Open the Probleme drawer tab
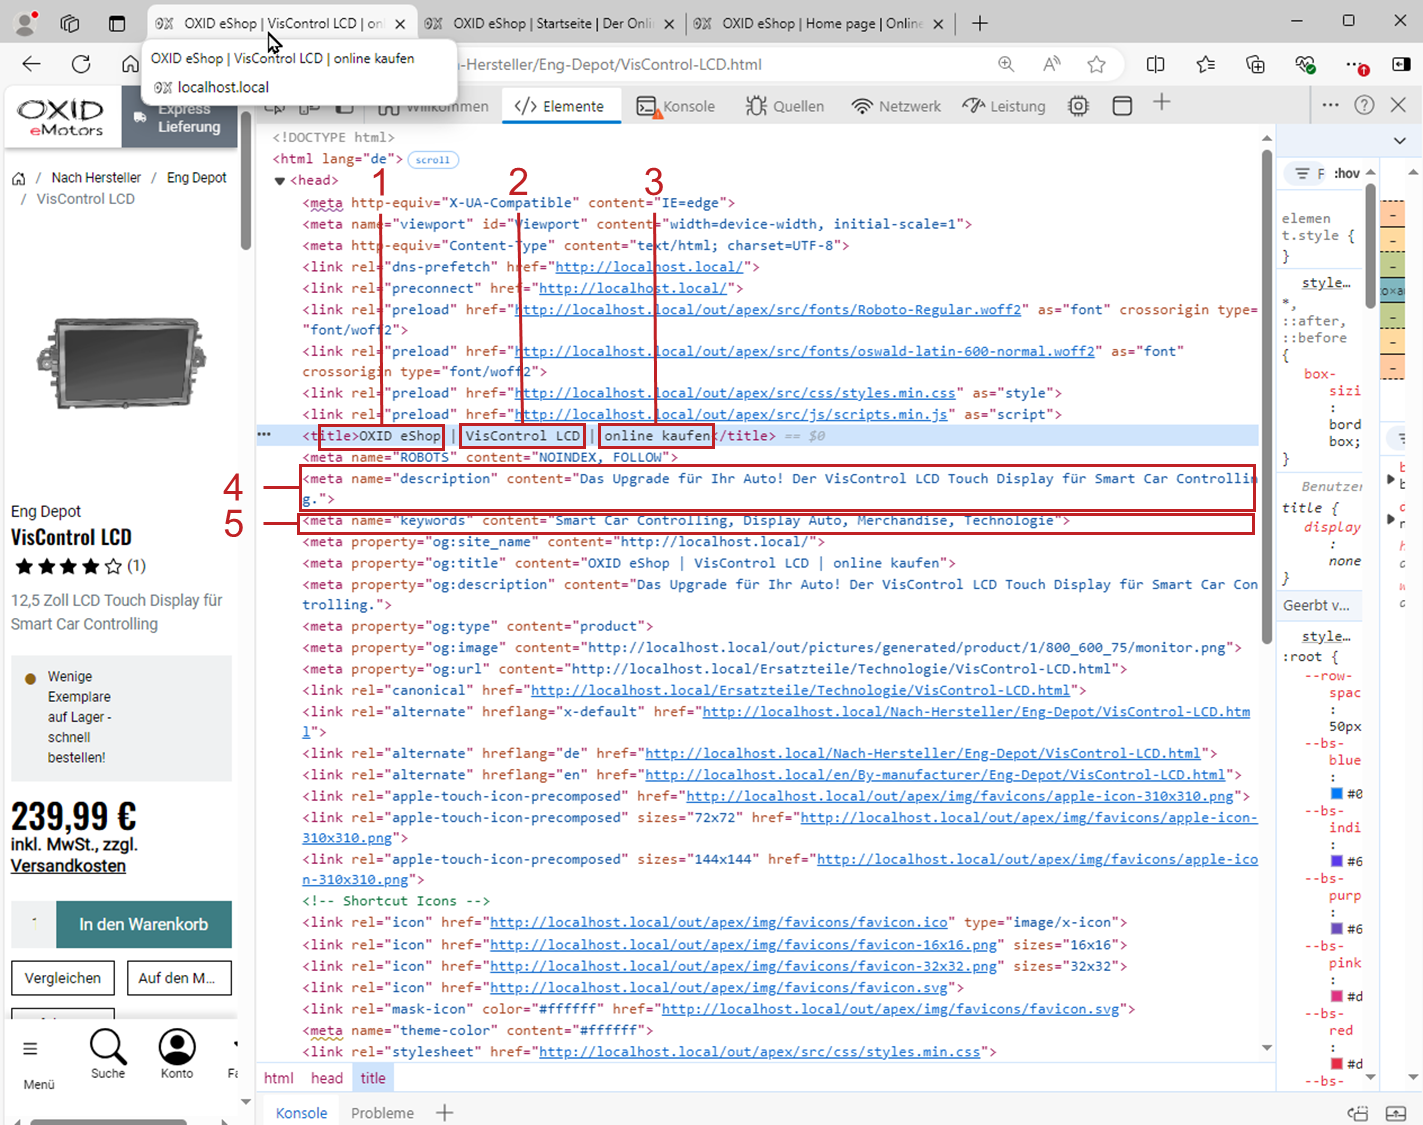Screen dimensions: 1423x1125 pos(382,1113)
